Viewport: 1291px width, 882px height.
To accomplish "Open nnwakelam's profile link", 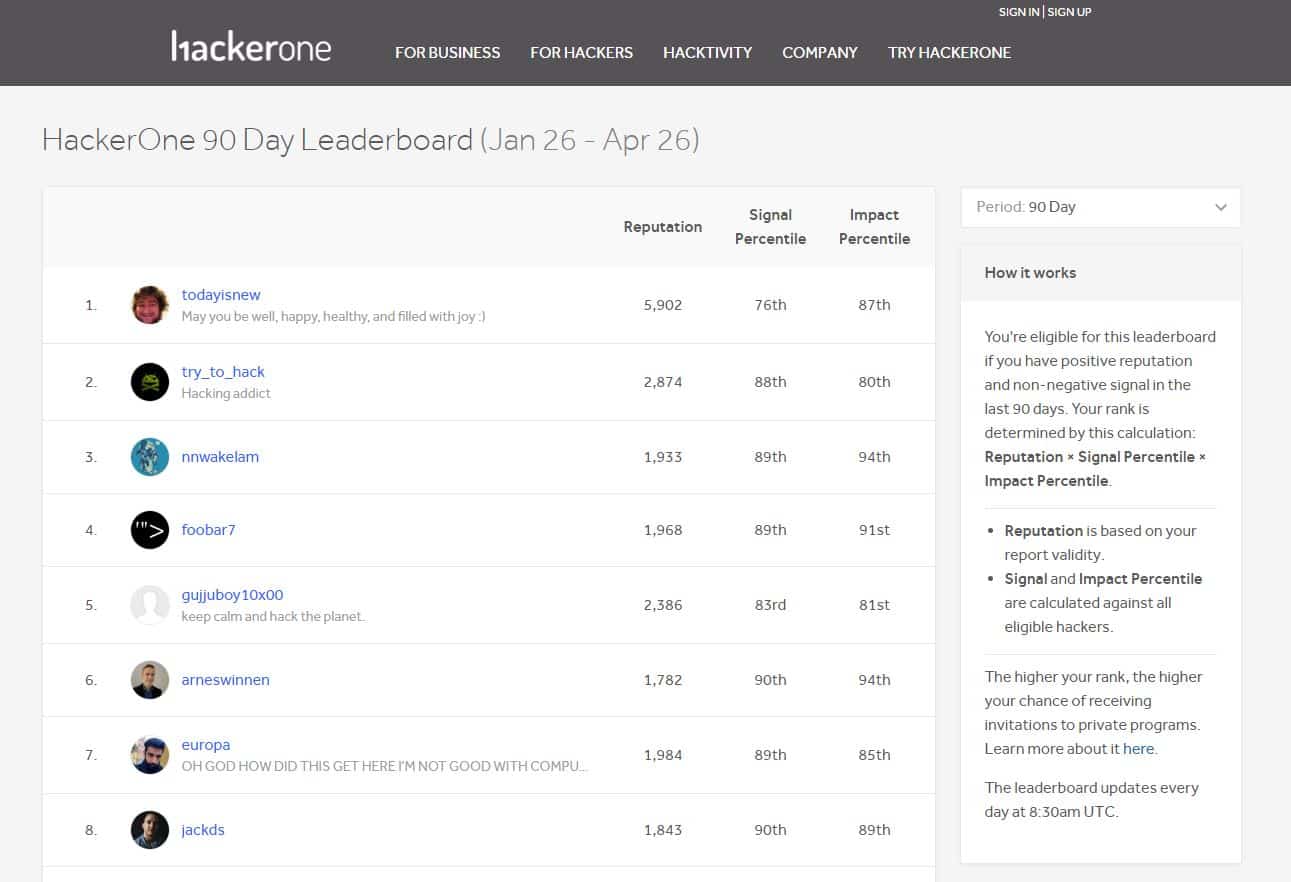I will [x=220, y=457].
